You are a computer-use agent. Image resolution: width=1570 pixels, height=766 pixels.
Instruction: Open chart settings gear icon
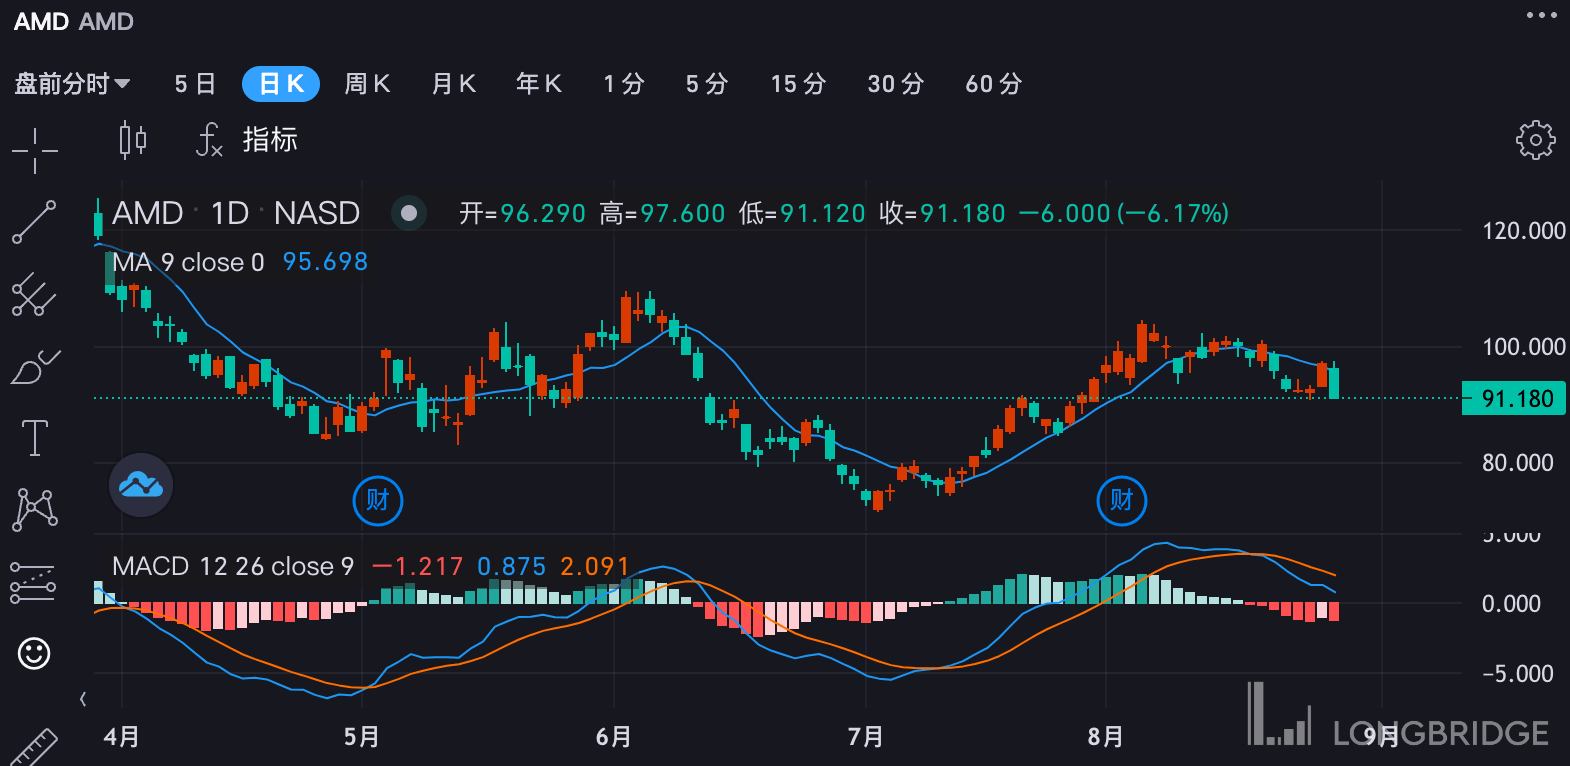tap(1536, 140)
